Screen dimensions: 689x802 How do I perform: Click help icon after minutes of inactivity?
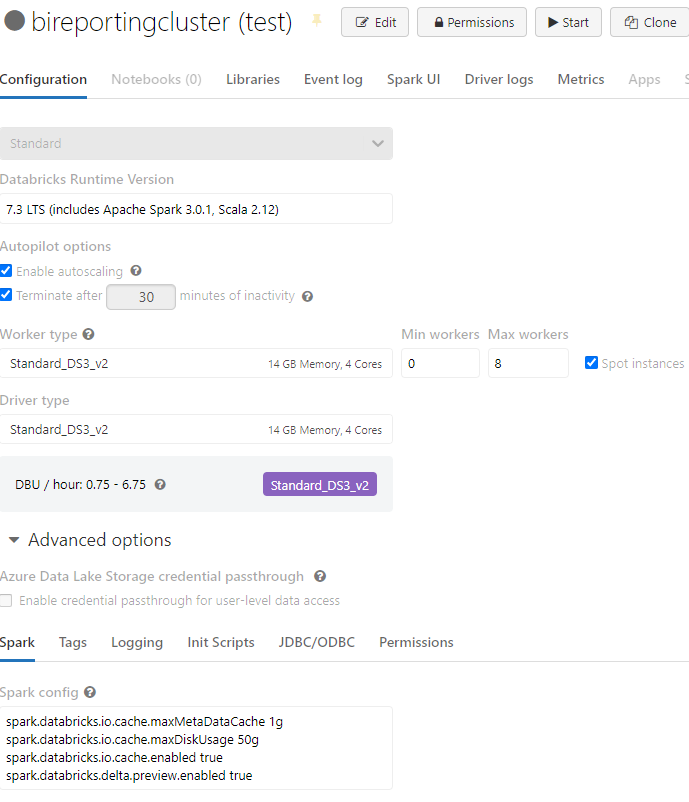point(307,296)
